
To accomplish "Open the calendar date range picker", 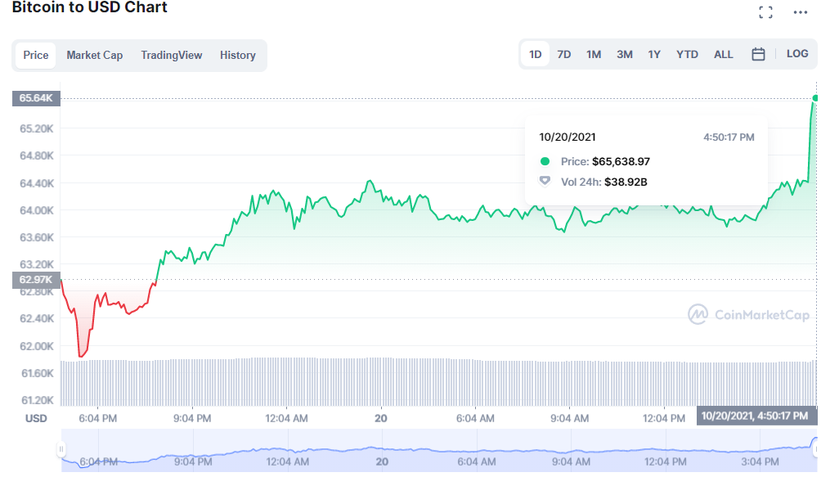I will [758, 54].
